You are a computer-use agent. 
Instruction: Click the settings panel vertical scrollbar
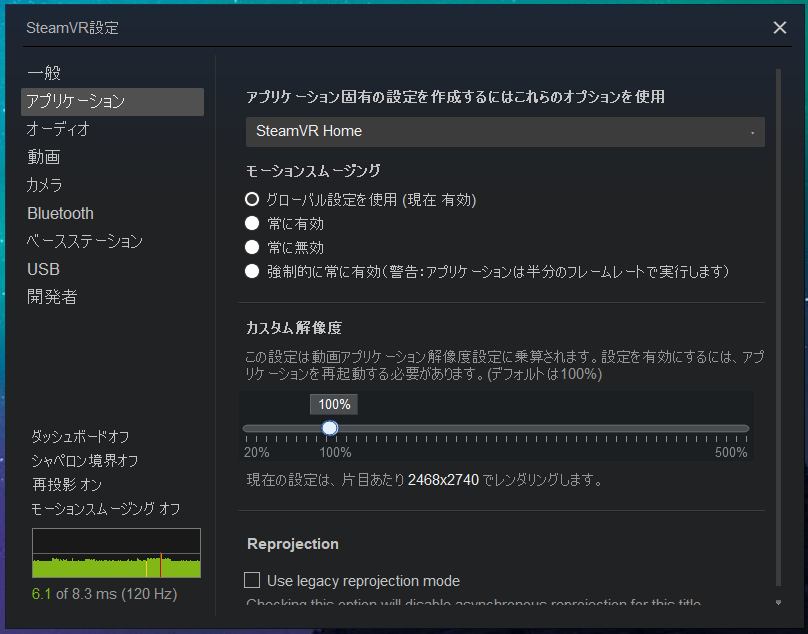click(778, 327)
